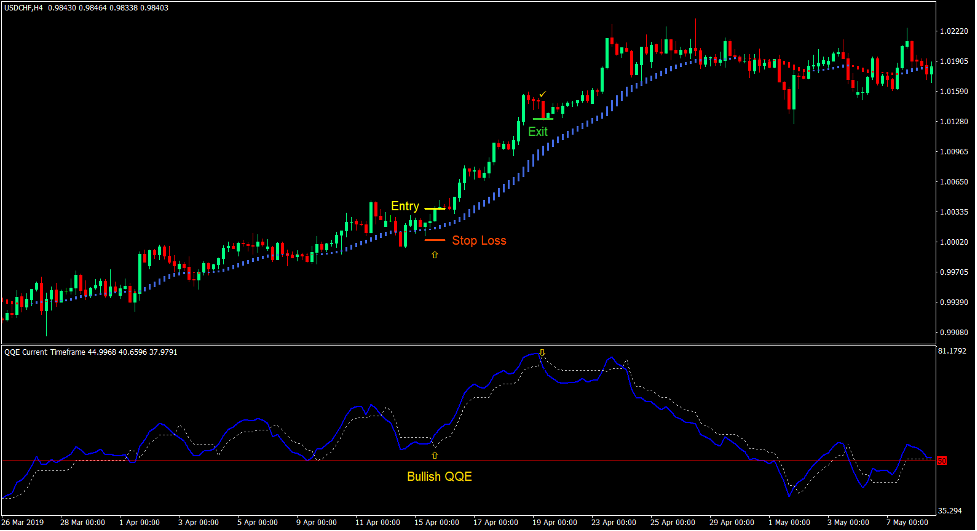Select the green Exit line marker
Screen dimensions: 977x531
[x=542, y=118]
